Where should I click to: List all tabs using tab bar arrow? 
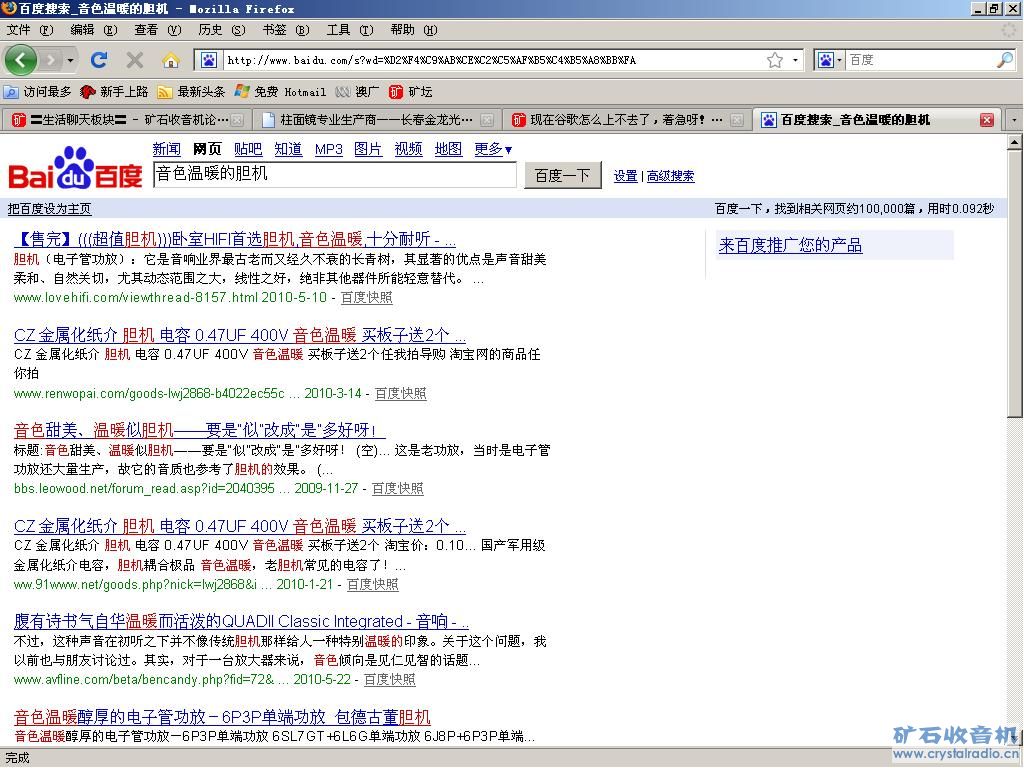tap(1013, 120)
